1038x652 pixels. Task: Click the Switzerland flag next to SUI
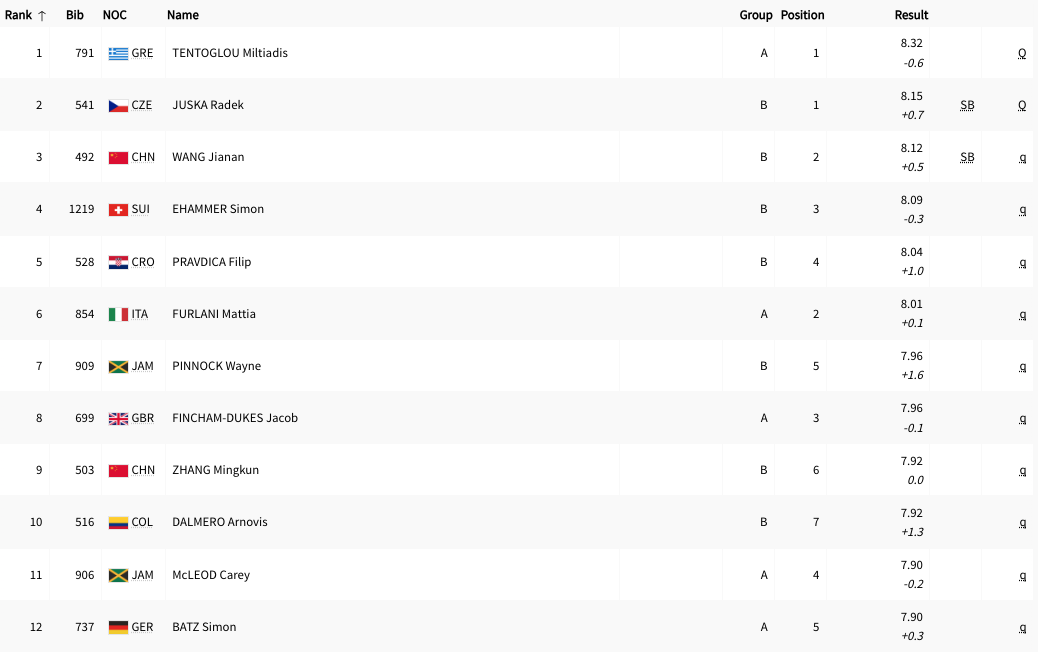pos(118,210)
